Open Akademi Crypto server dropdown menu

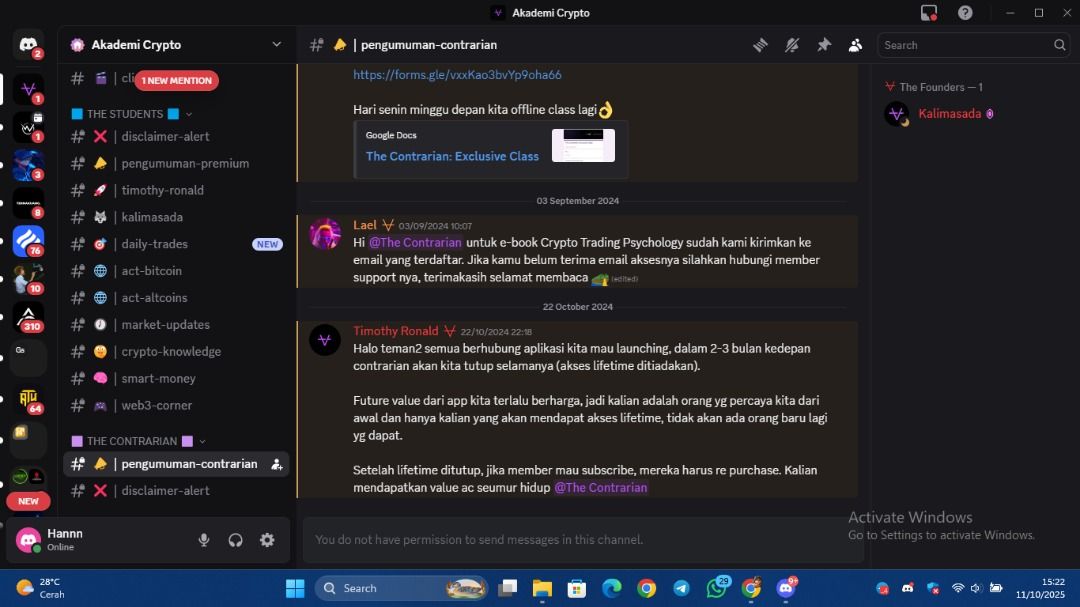tap(276, 45)
